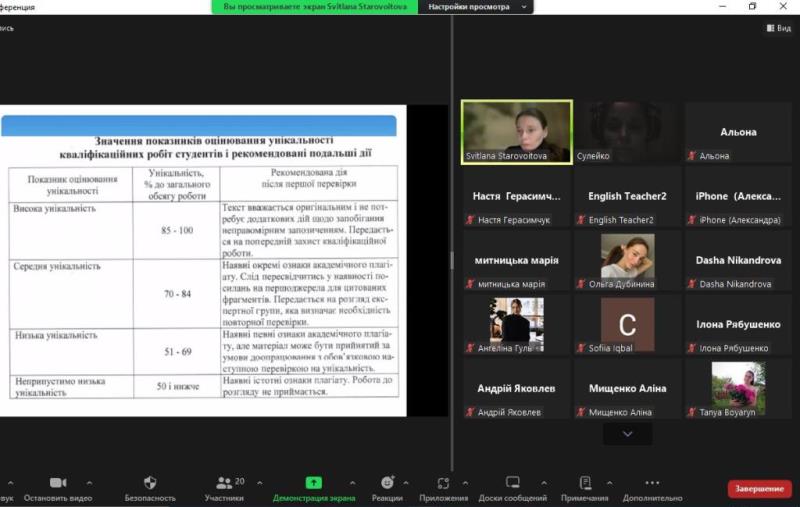Click the divider handle between share and gallery
Viewport: 800px width, 507px height.
(x=452, y=260)
